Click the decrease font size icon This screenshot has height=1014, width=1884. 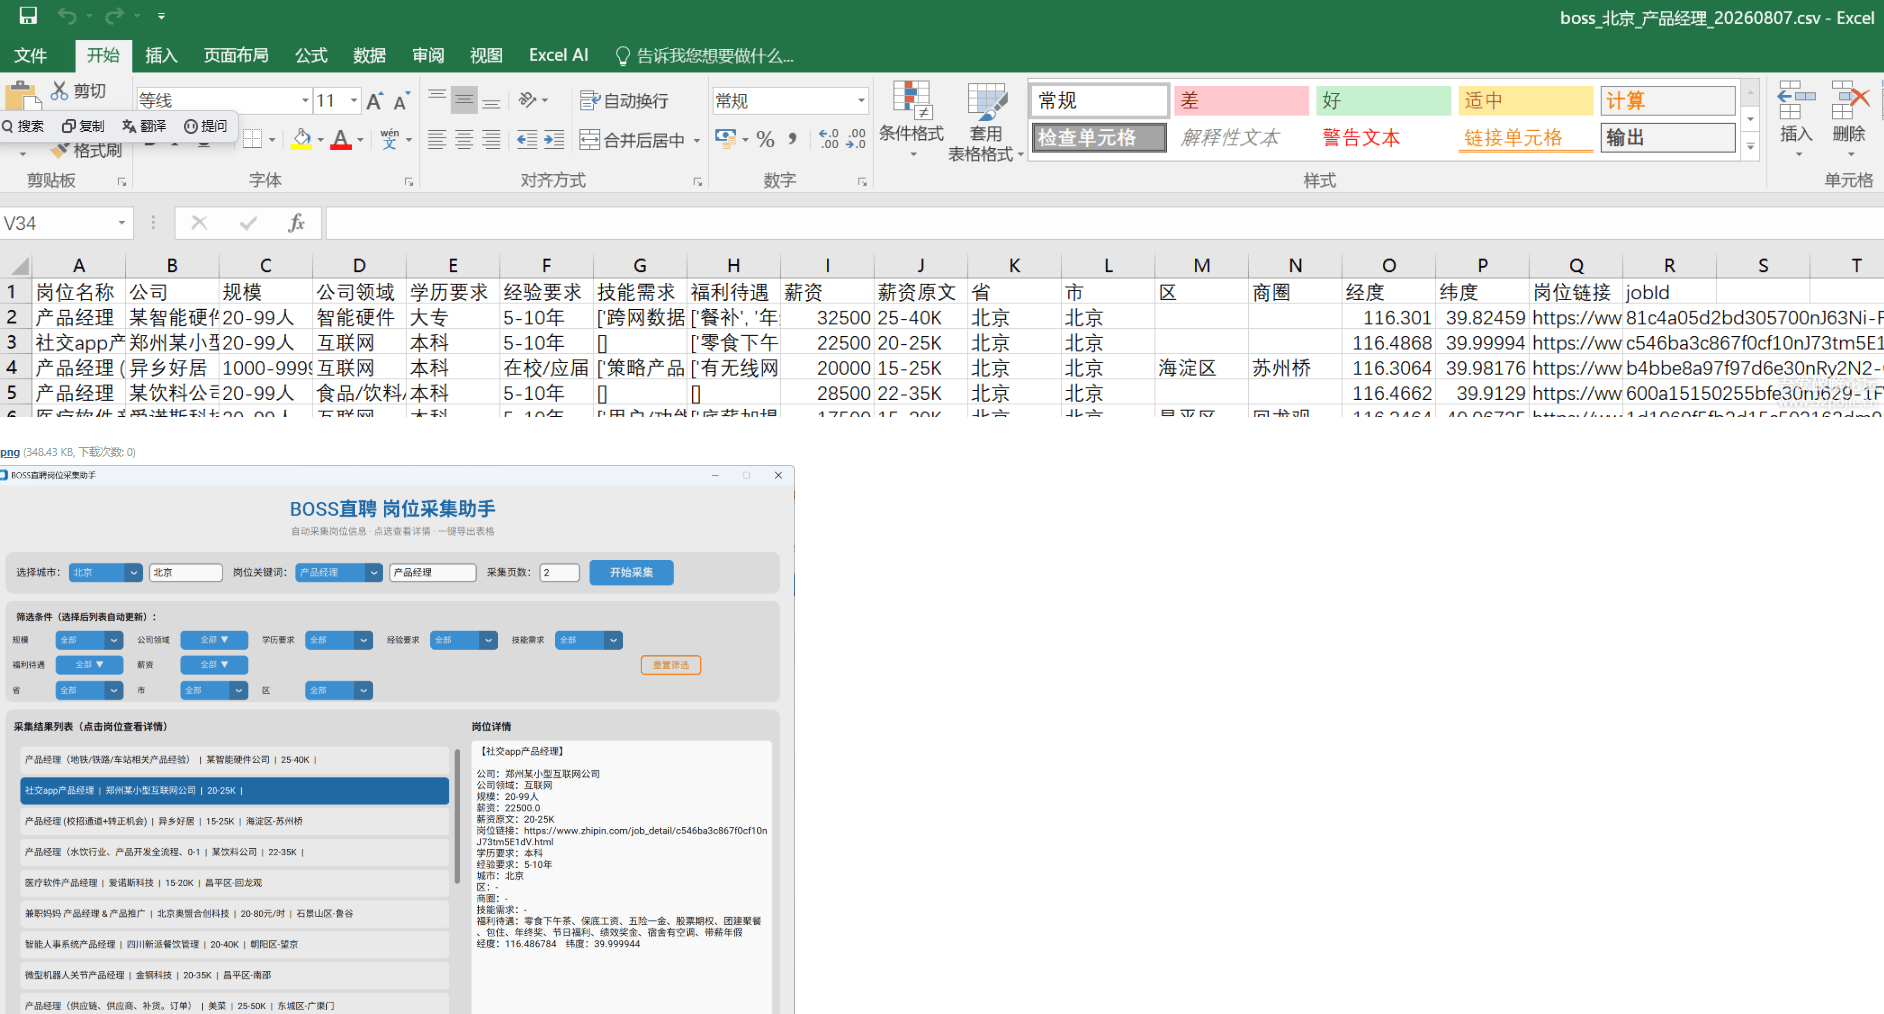tap(401, 101)
